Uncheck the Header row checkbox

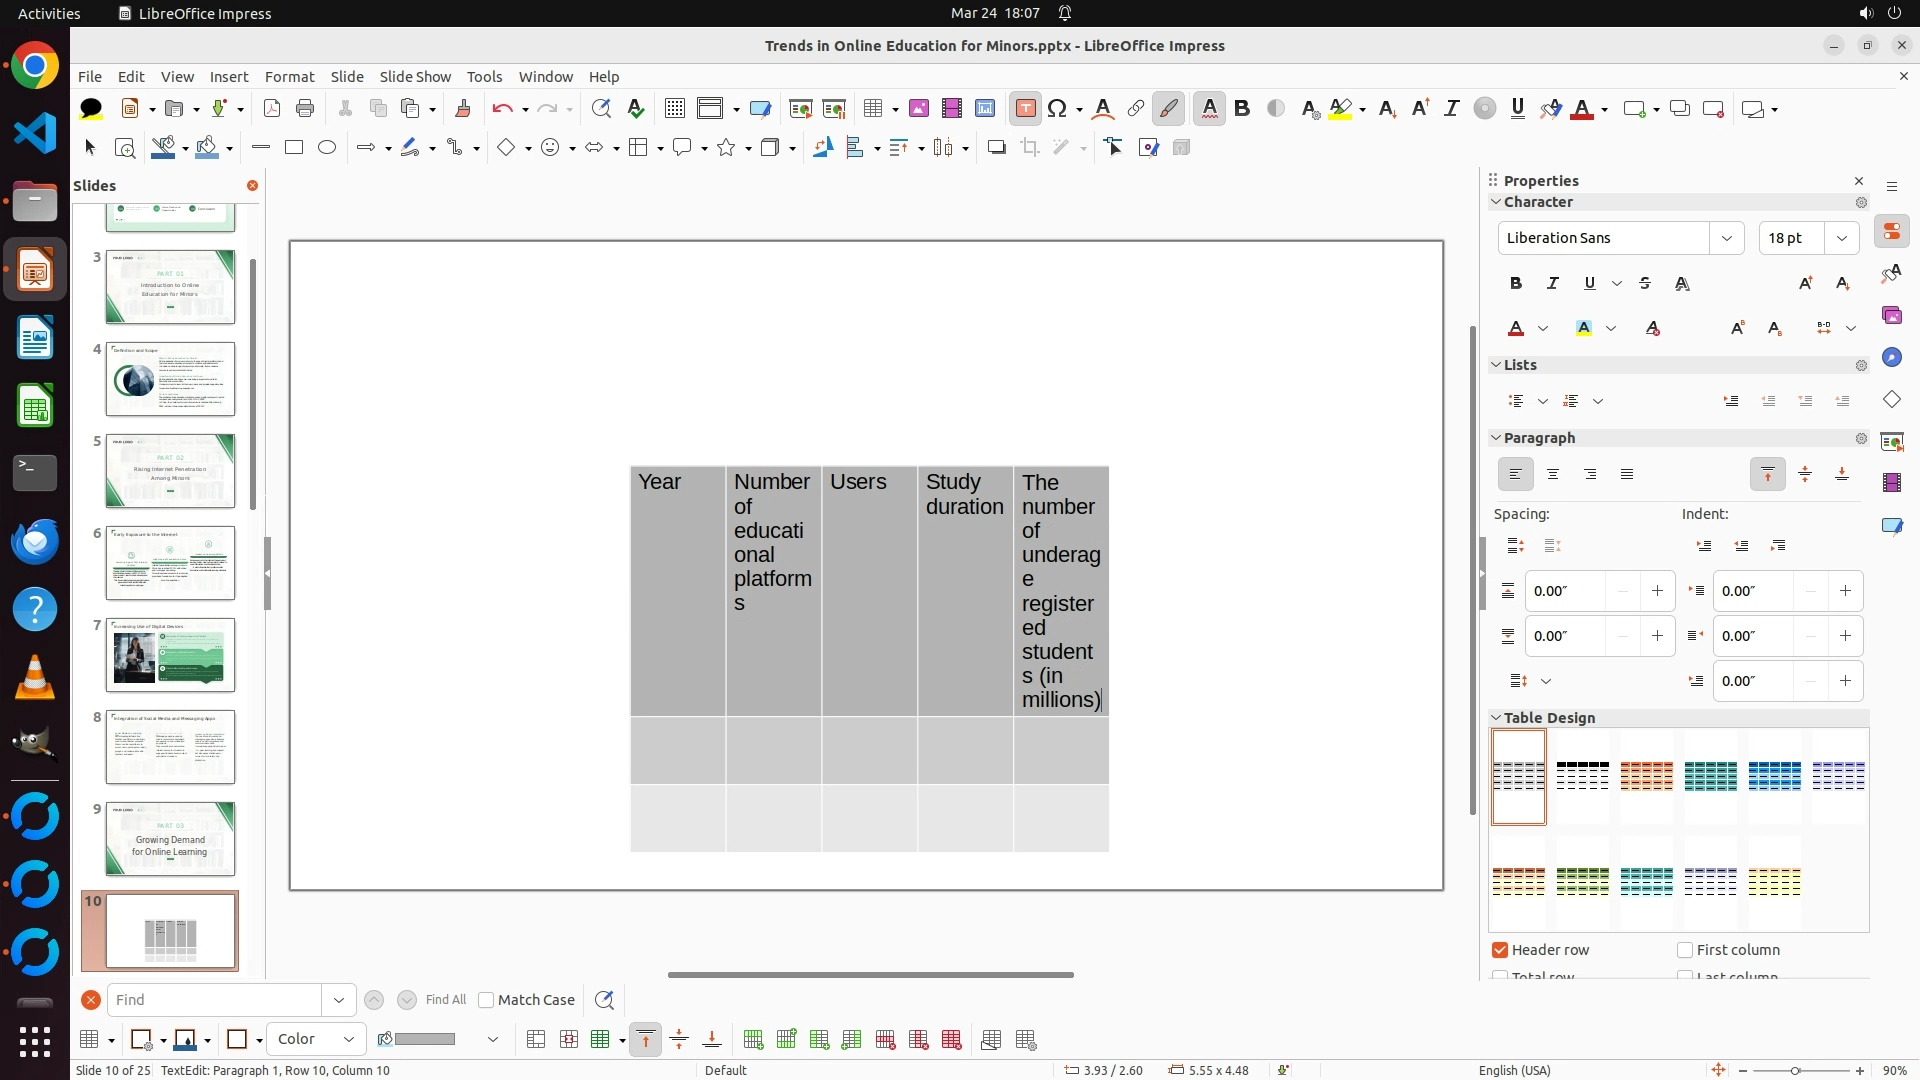click(1500, 950)
